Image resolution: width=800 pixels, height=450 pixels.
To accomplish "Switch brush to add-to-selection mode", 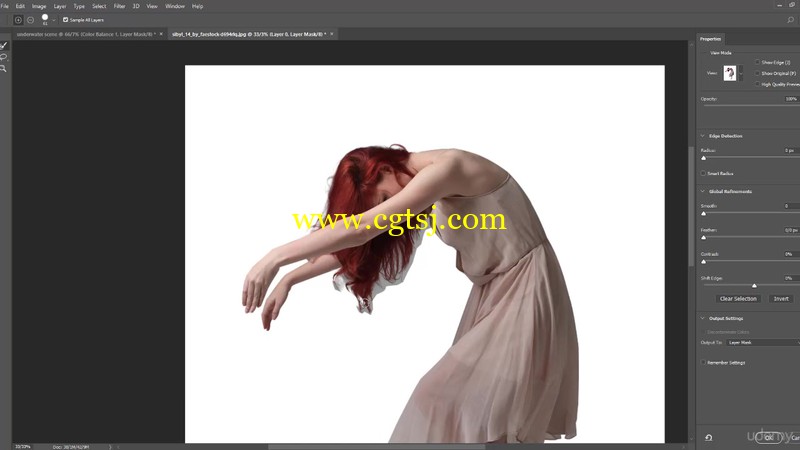I will click(x=18, y=20).
